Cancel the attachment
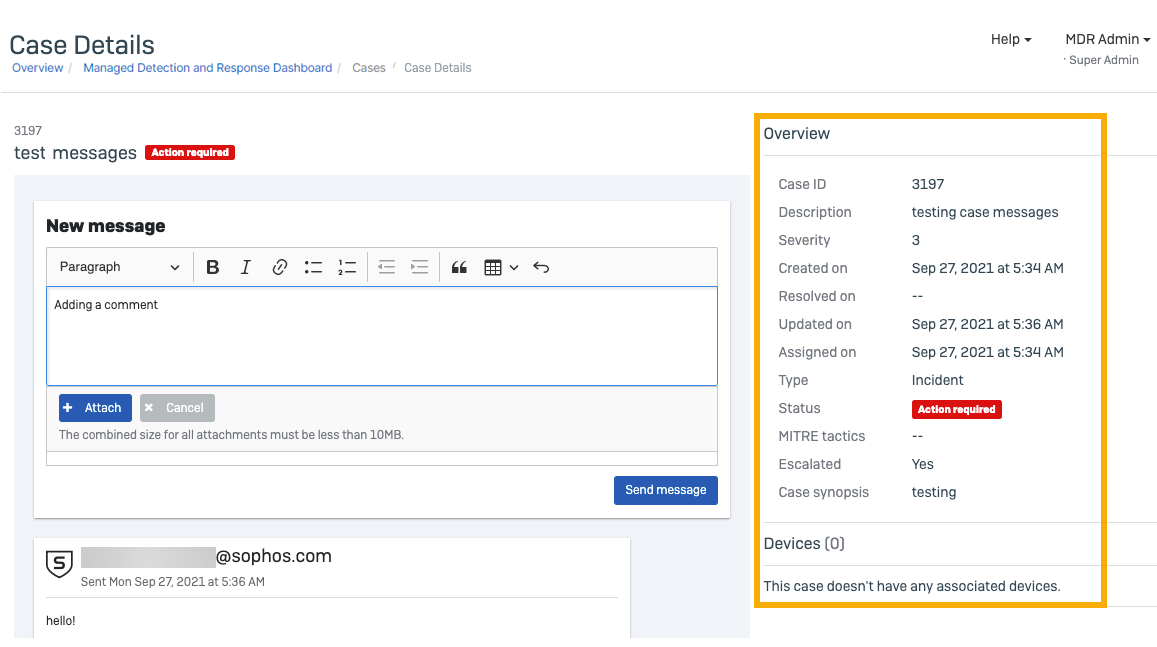The image size is (1157, 647). tap(177, 408)
